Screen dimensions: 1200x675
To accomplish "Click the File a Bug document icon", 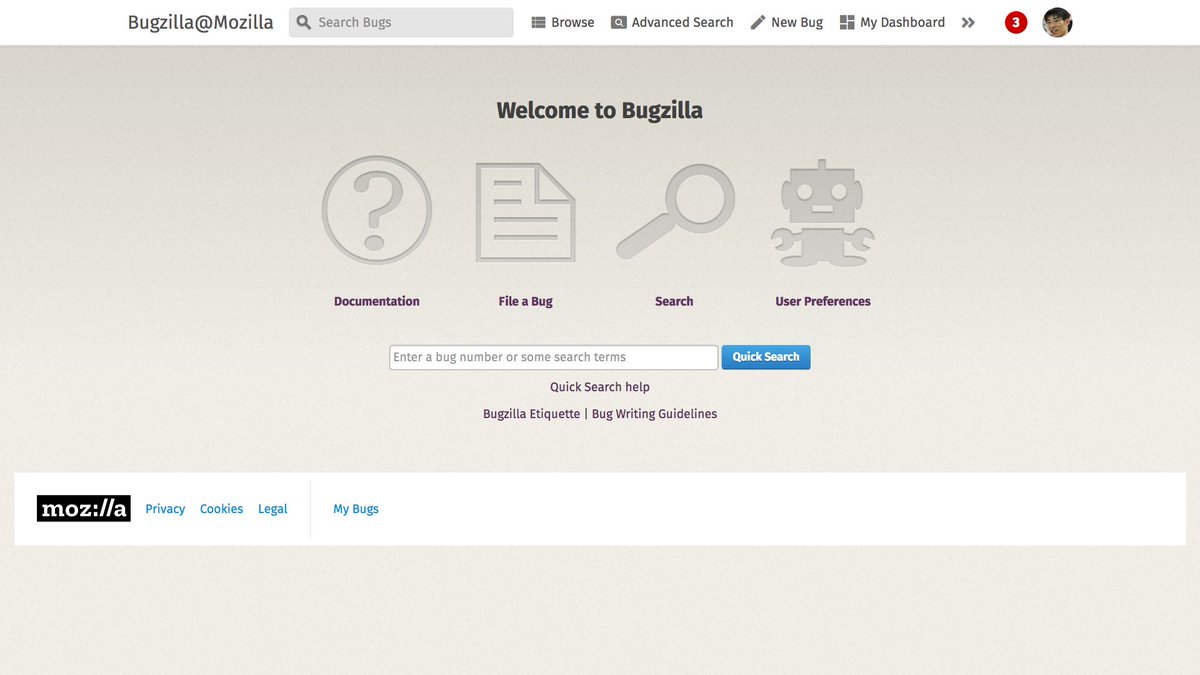I will [525, 212].
